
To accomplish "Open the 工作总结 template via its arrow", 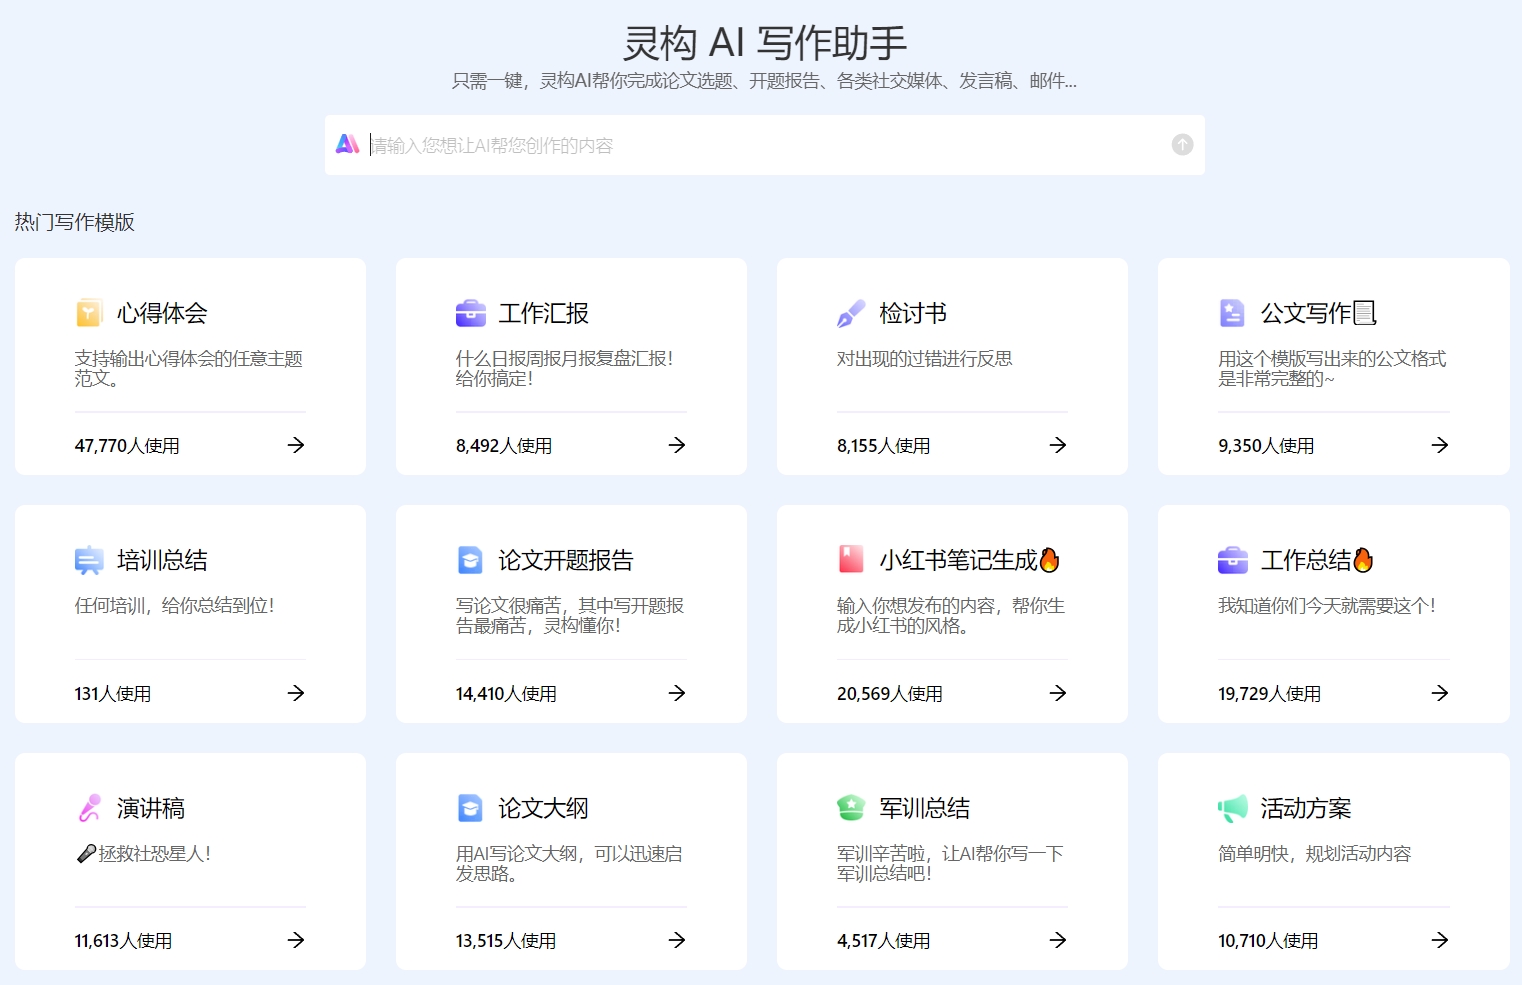I will point(1439,693).
